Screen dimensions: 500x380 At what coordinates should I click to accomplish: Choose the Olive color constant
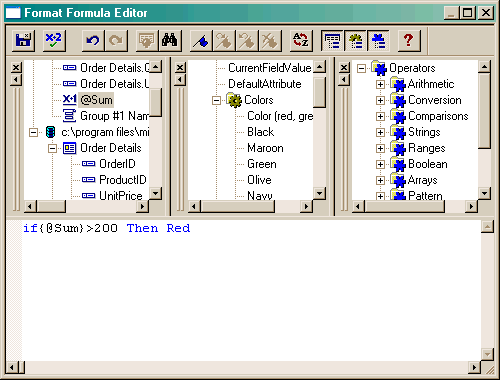pos(259,180)
